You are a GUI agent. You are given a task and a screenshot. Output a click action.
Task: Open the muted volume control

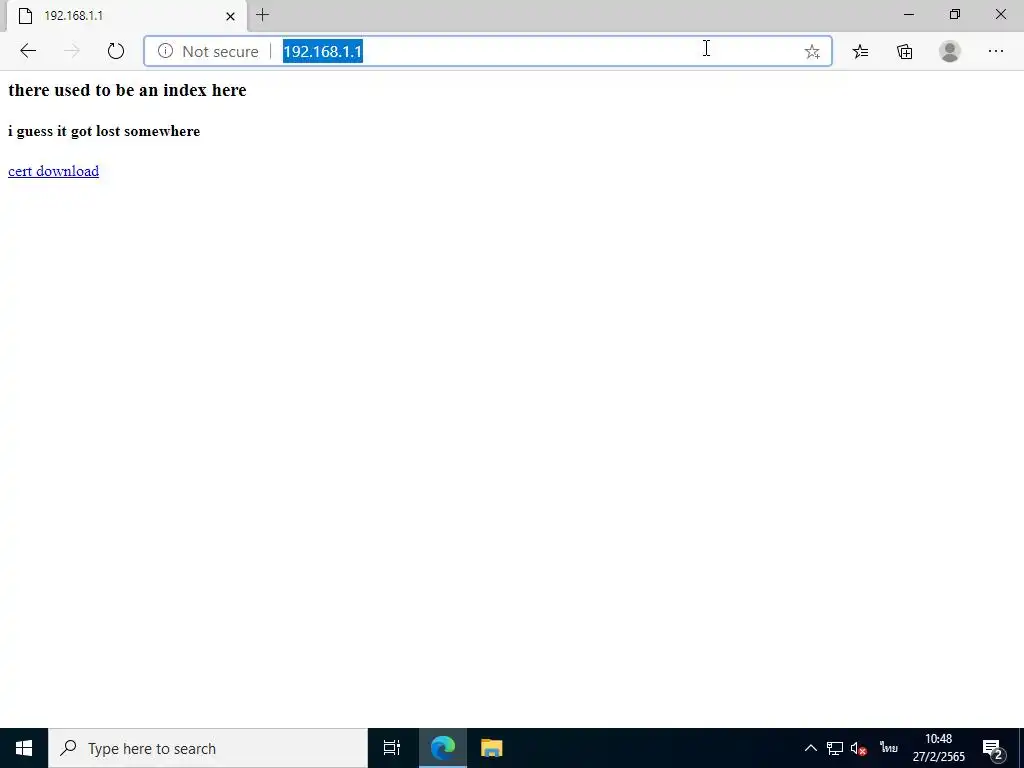[x=859, y=748]
